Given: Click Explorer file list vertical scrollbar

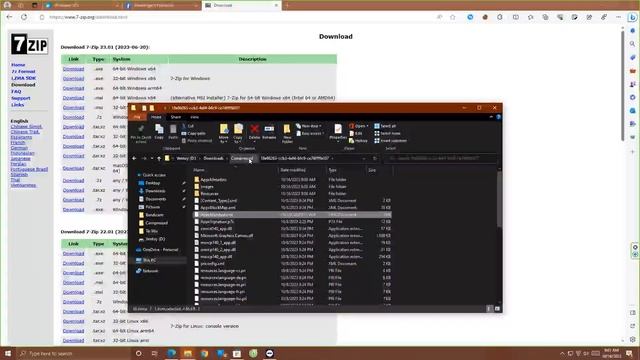Looking at the screenshot, I should 500,200.
